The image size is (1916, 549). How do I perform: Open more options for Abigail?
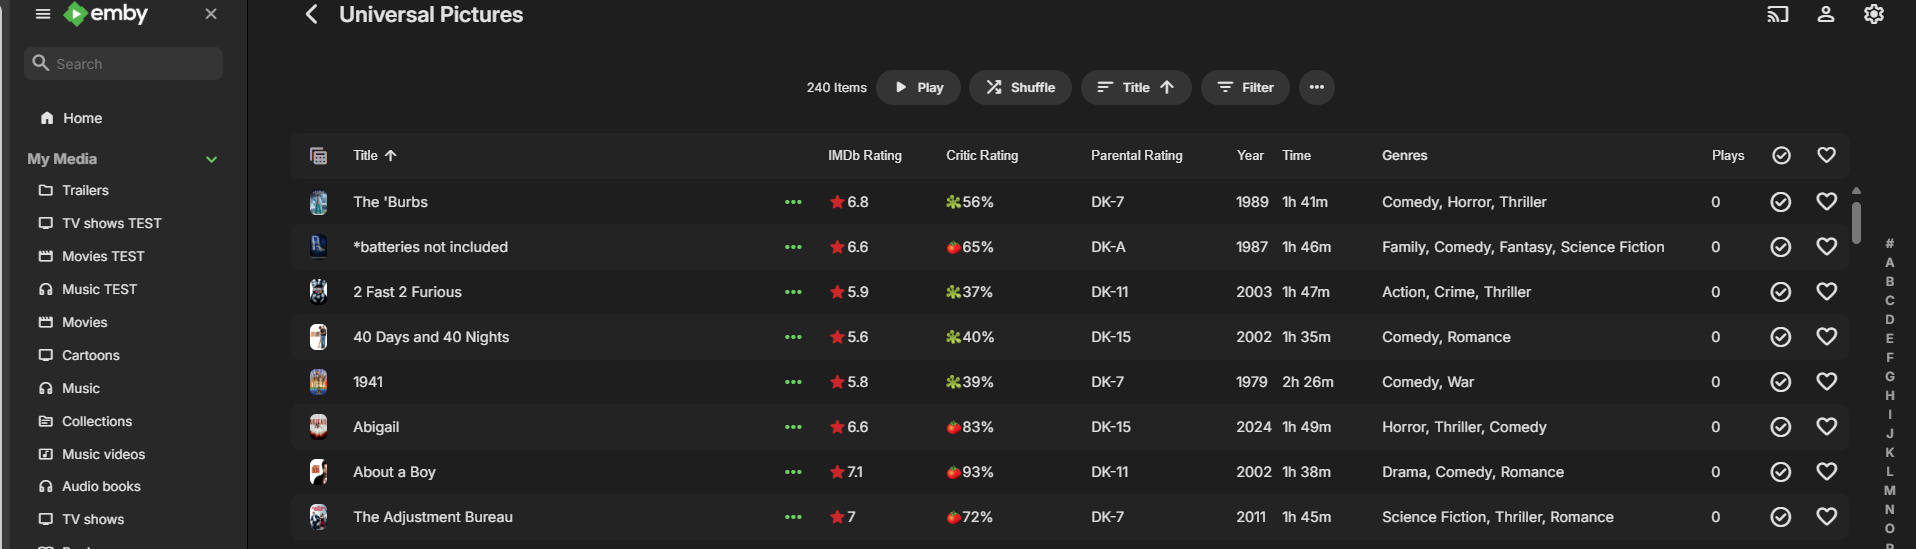pos(793,427)
